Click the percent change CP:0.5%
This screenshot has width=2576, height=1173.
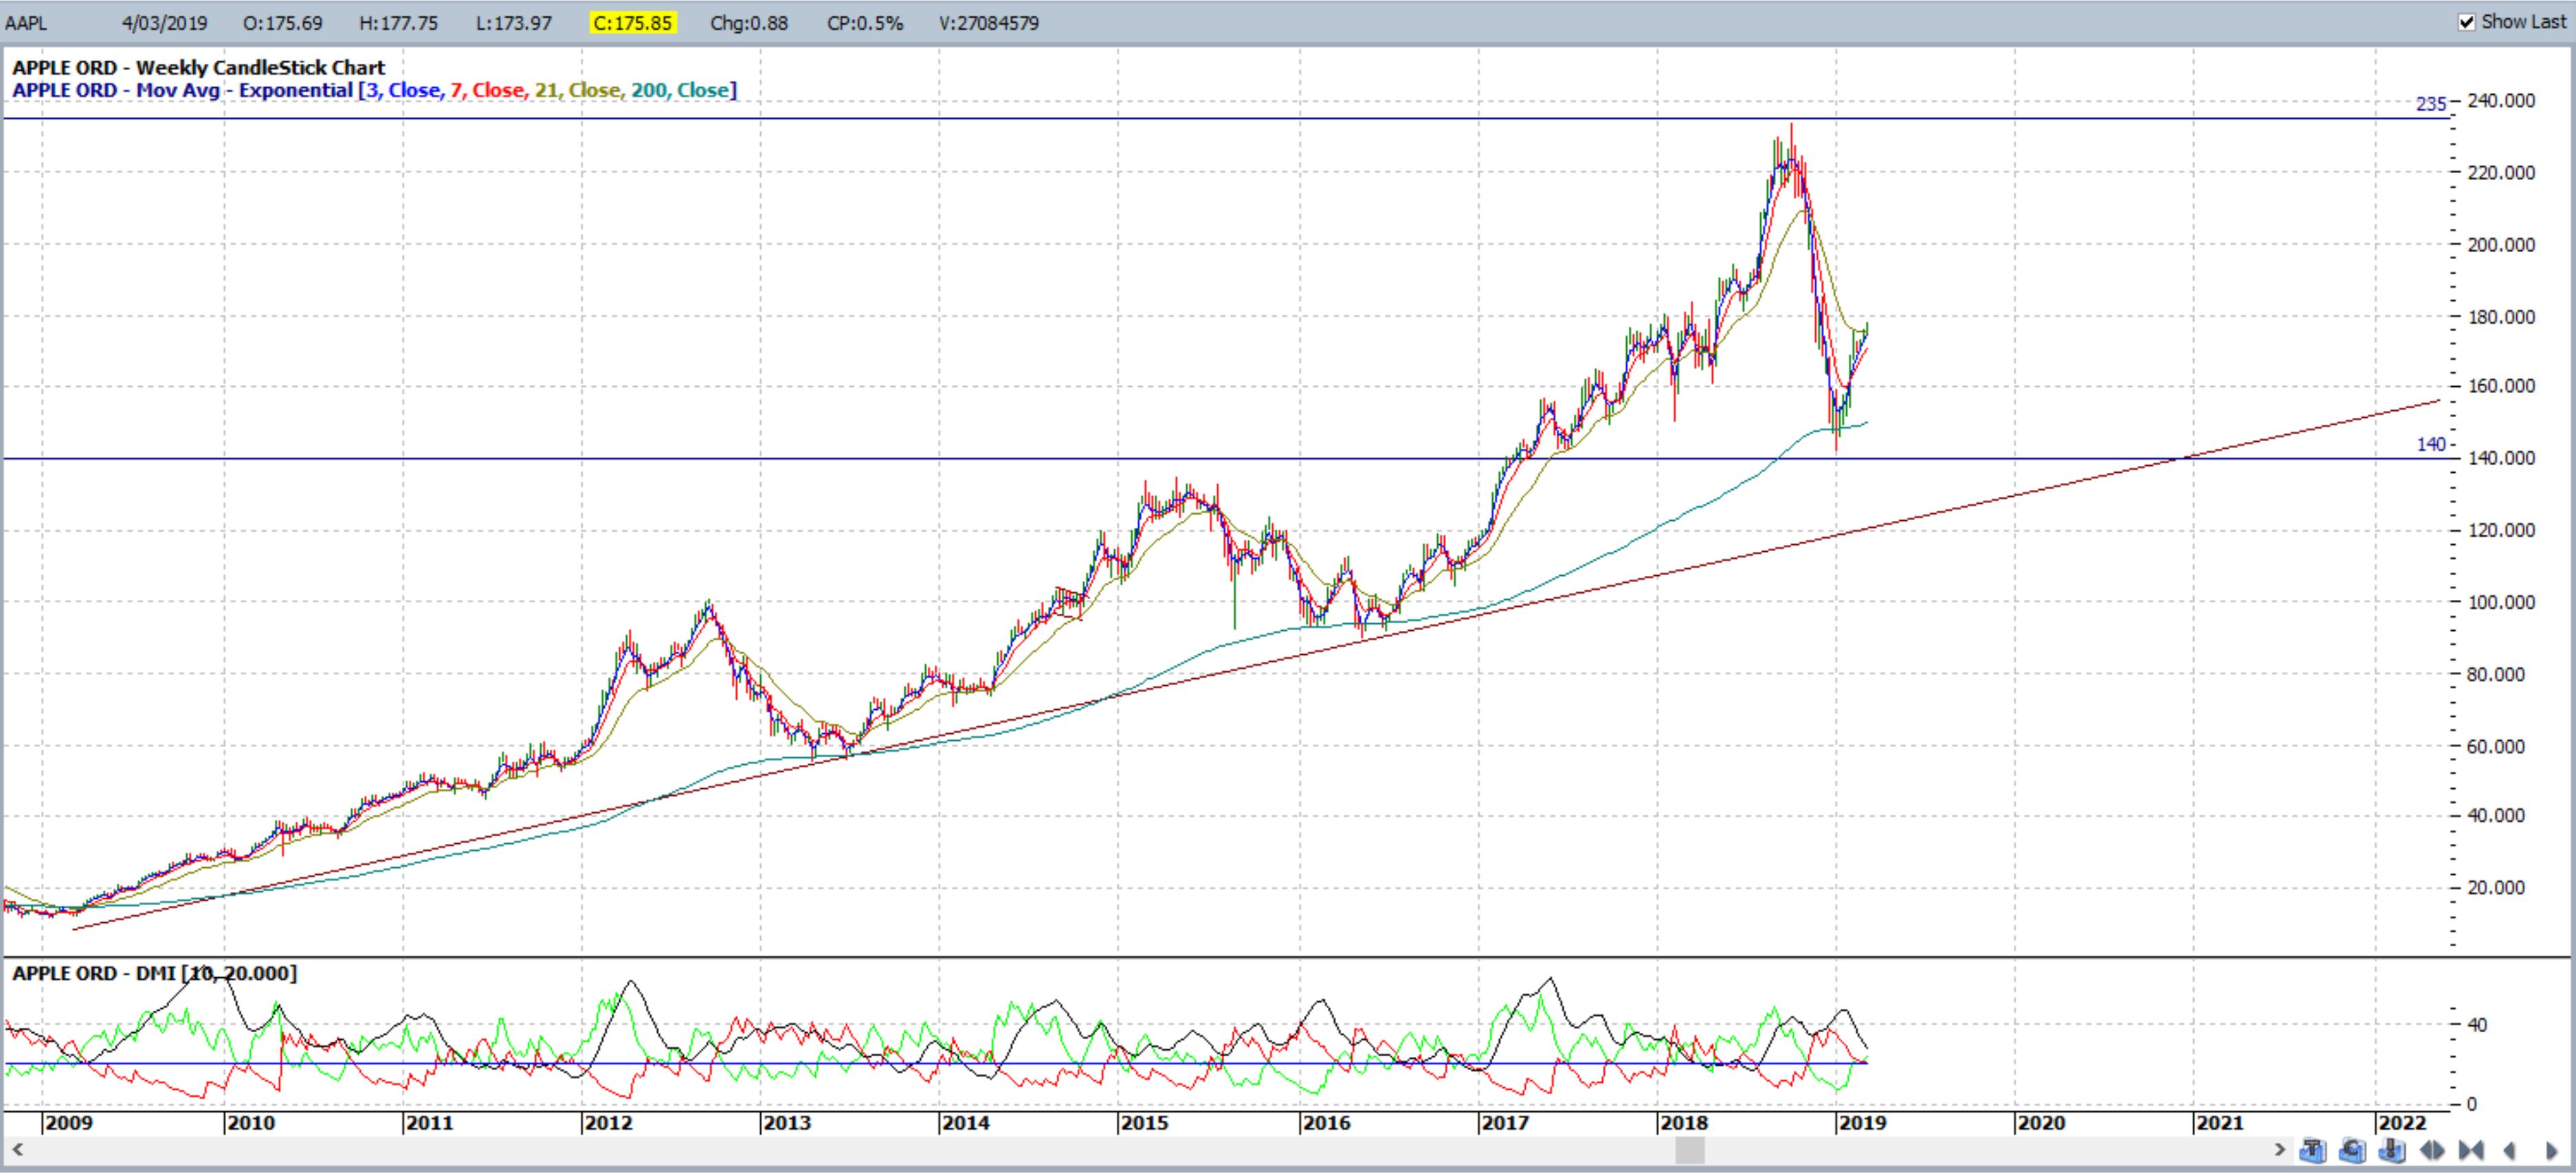pyautogui.click(x=865, y=23)
